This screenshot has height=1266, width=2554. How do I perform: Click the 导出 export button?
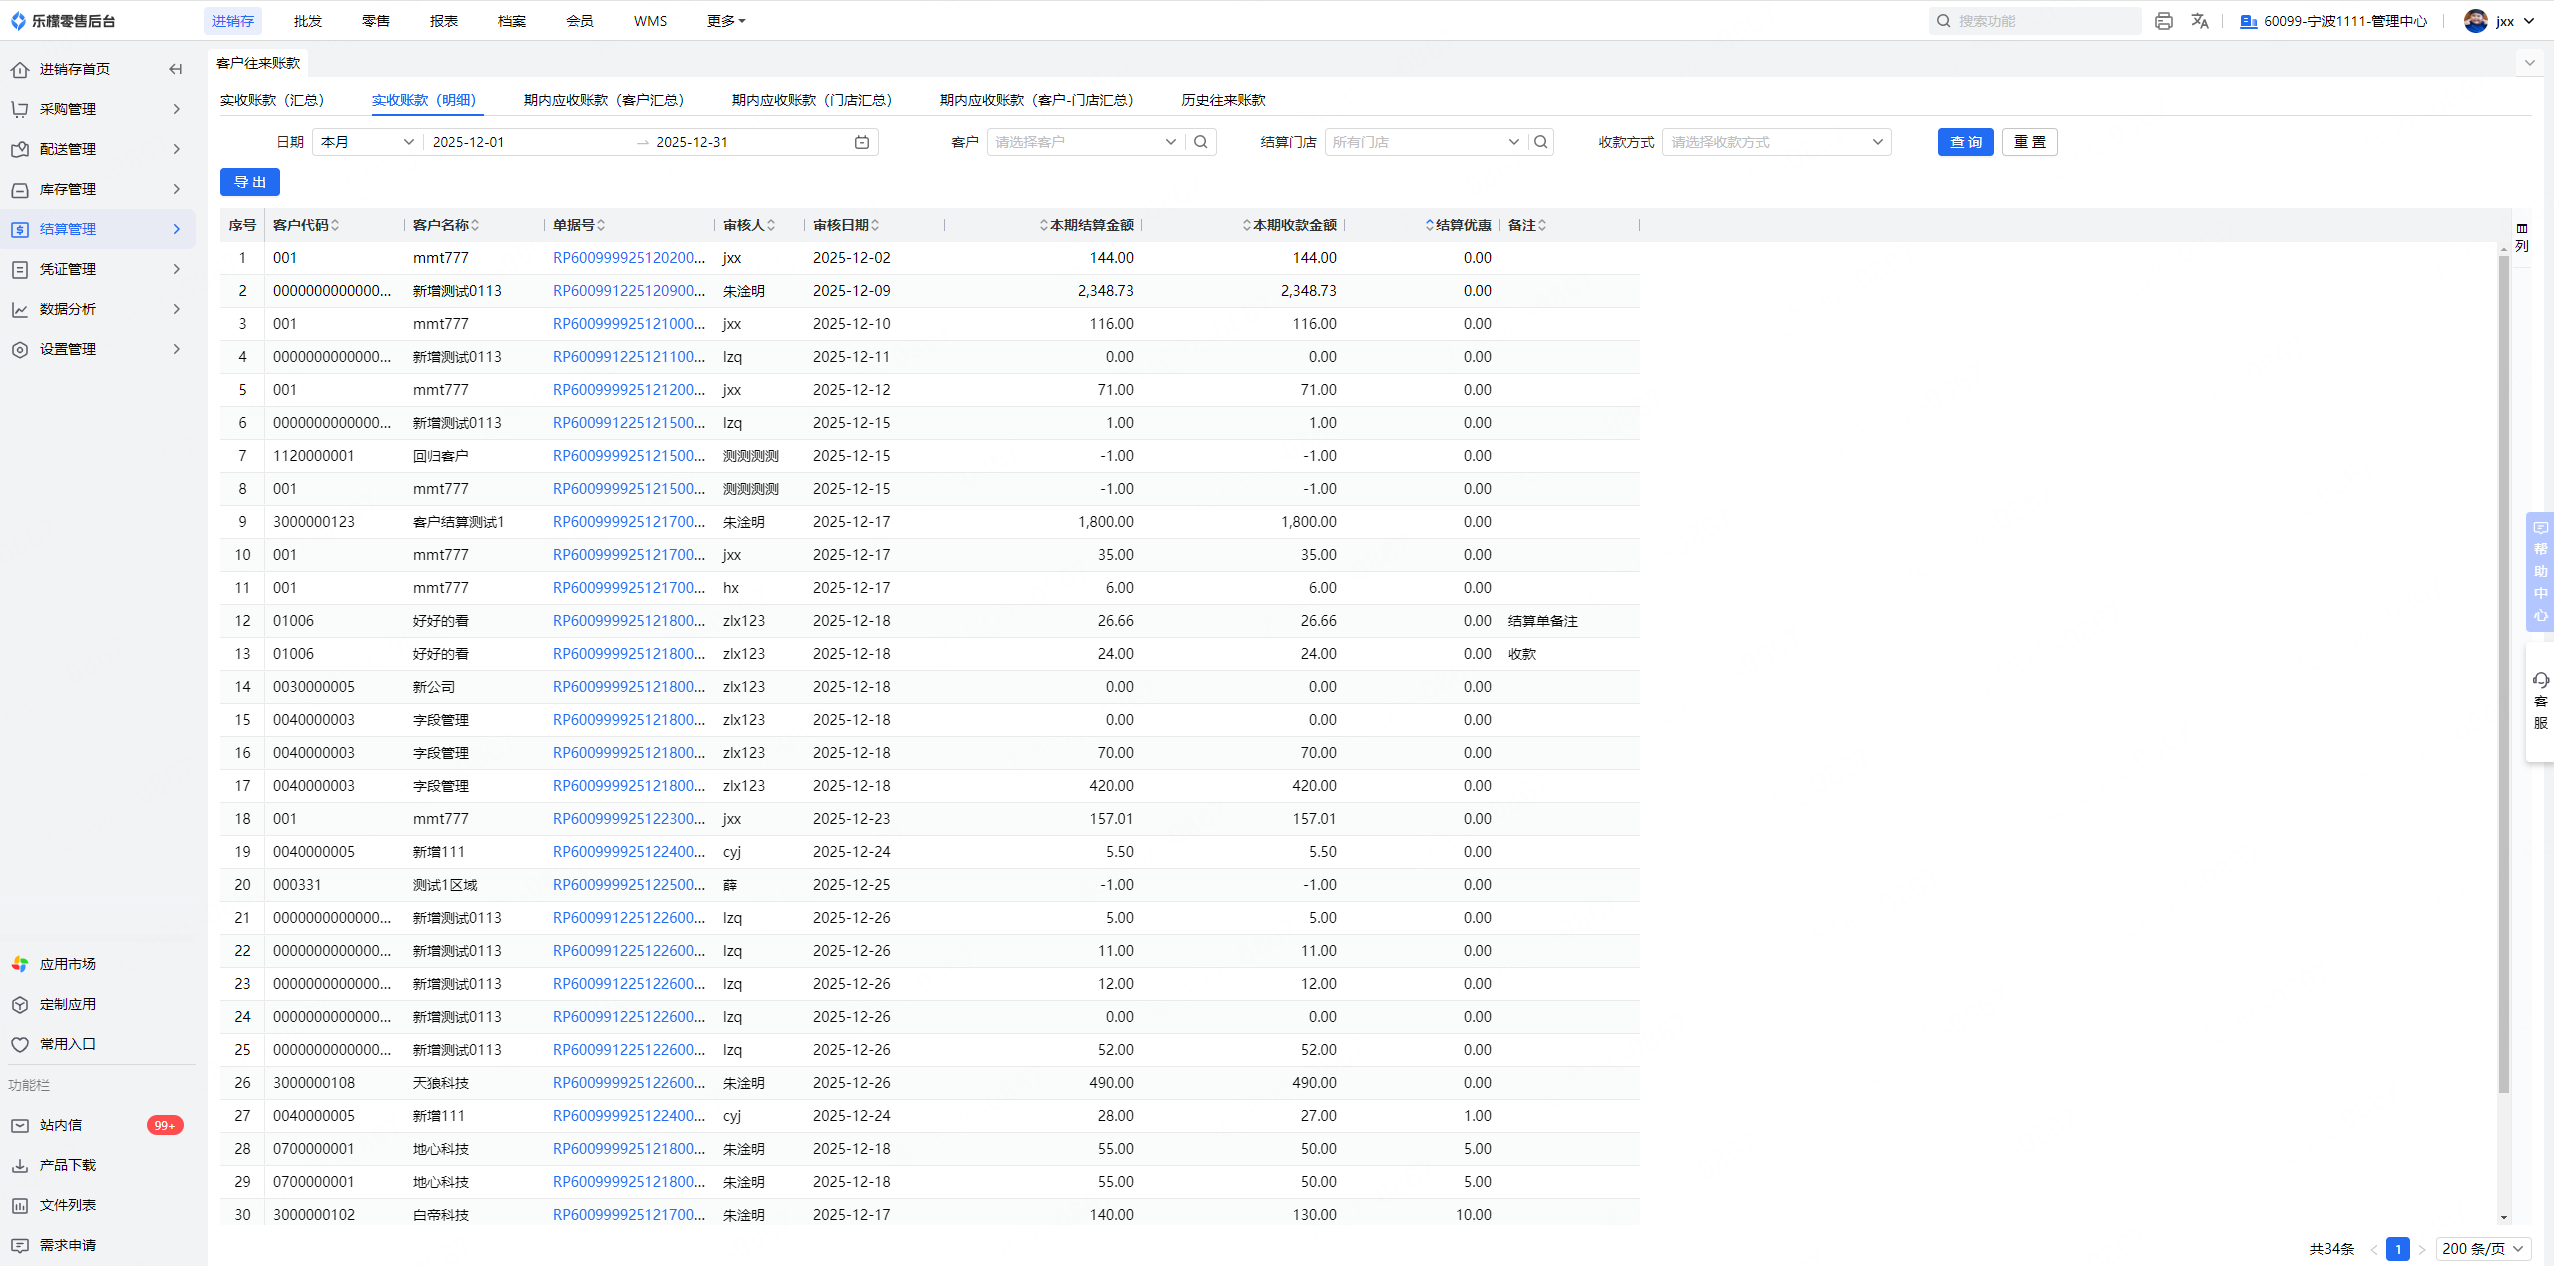tap(249, 182)
